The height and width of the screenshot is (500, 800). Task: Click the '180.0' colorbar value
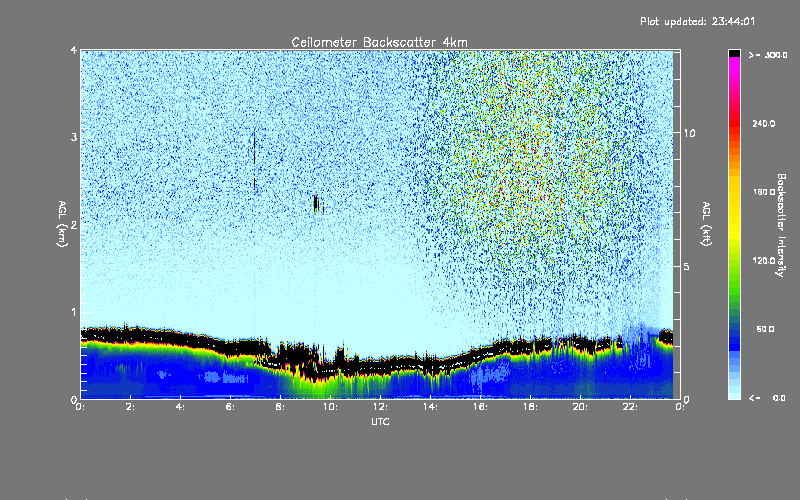[764, 192]
